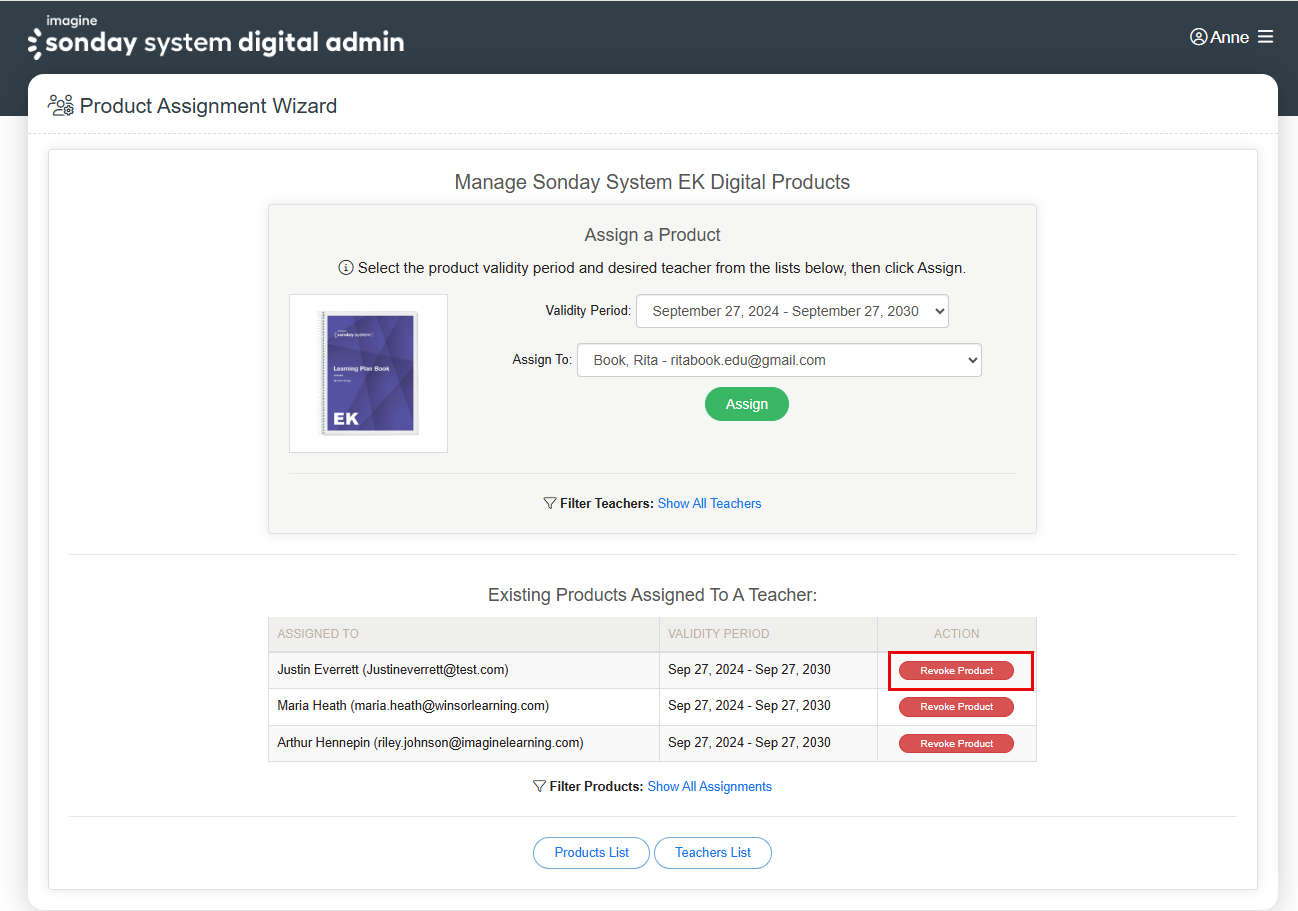Viewport: 1298px width, 911px height.
Task: Revoke product from Maria Heath
Action: (956, 706)
